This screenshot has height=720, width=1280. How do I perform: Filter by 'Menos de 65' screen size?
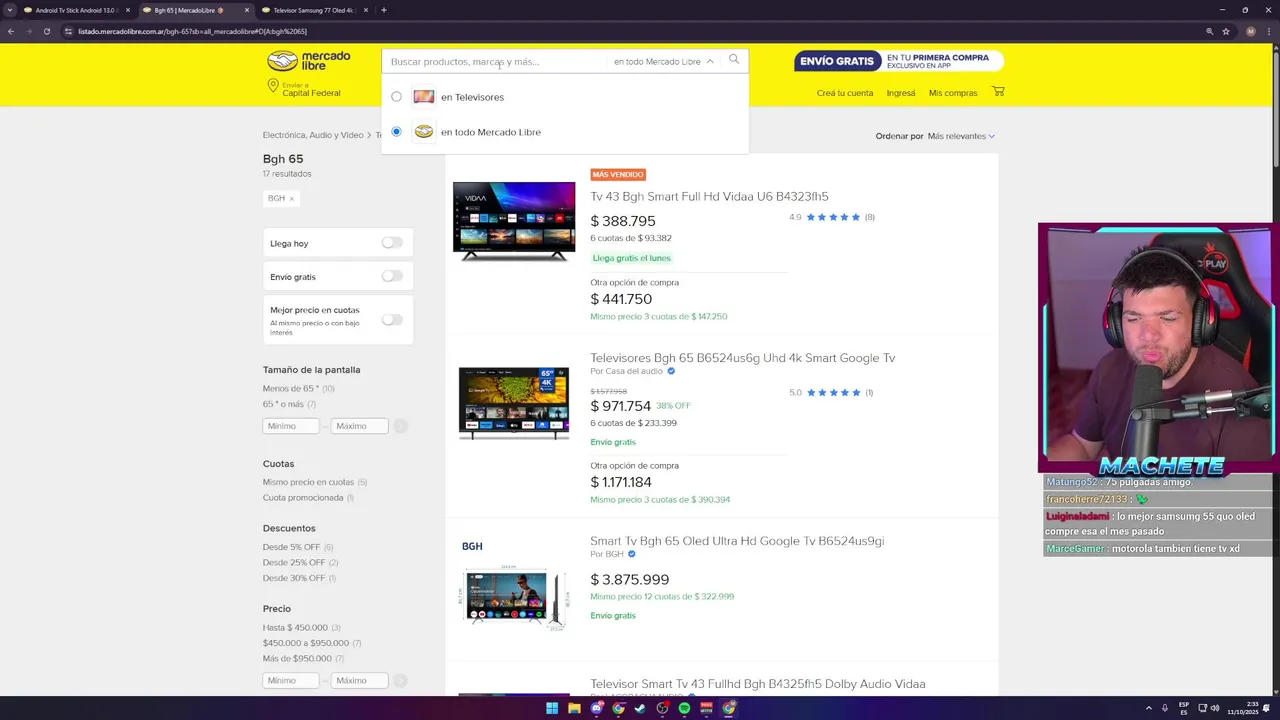291,388
